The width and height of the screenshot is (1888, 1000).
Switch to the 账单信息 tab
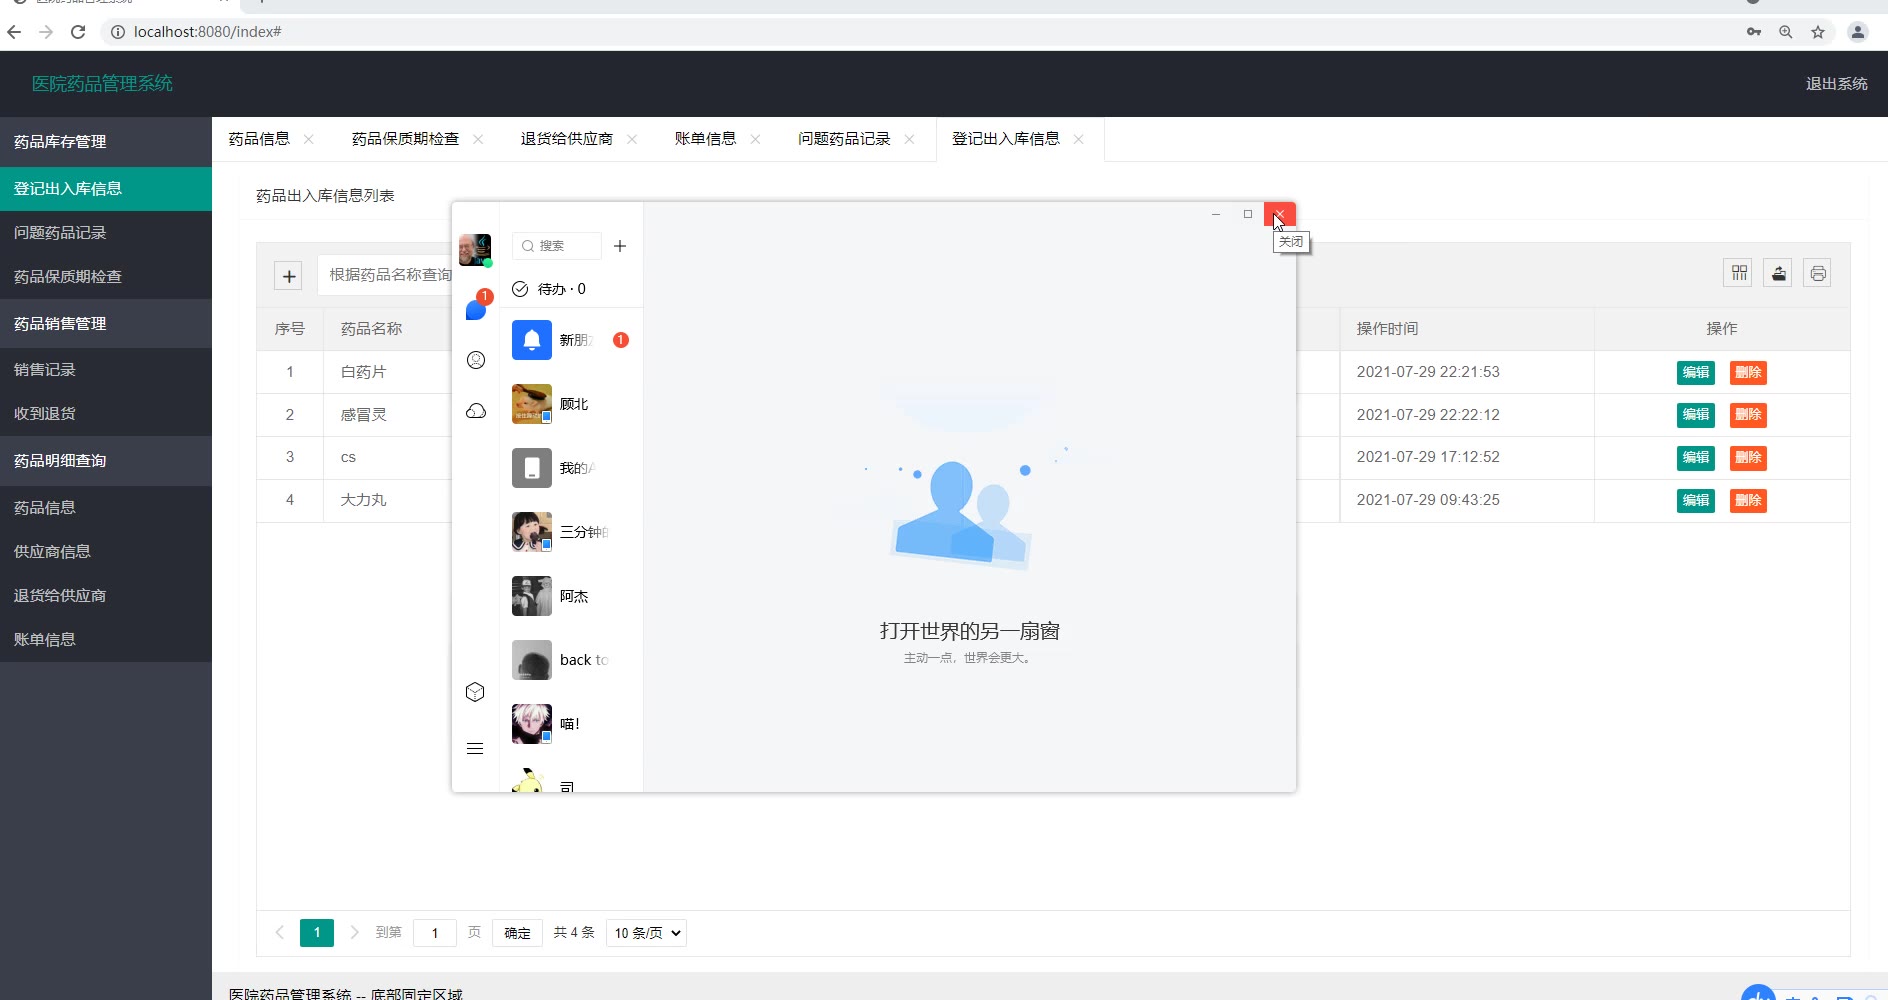pos(705,139)
